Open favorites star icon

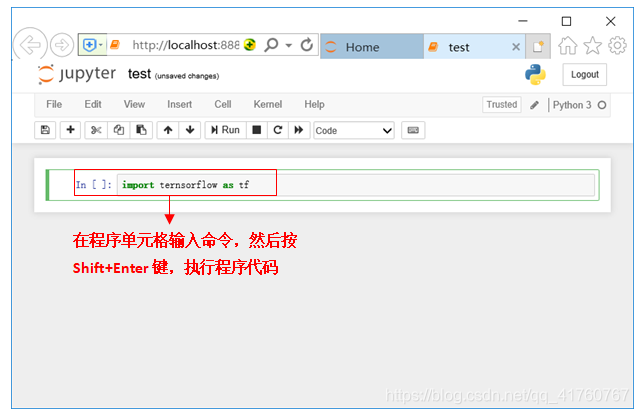(x=593, y=46)
